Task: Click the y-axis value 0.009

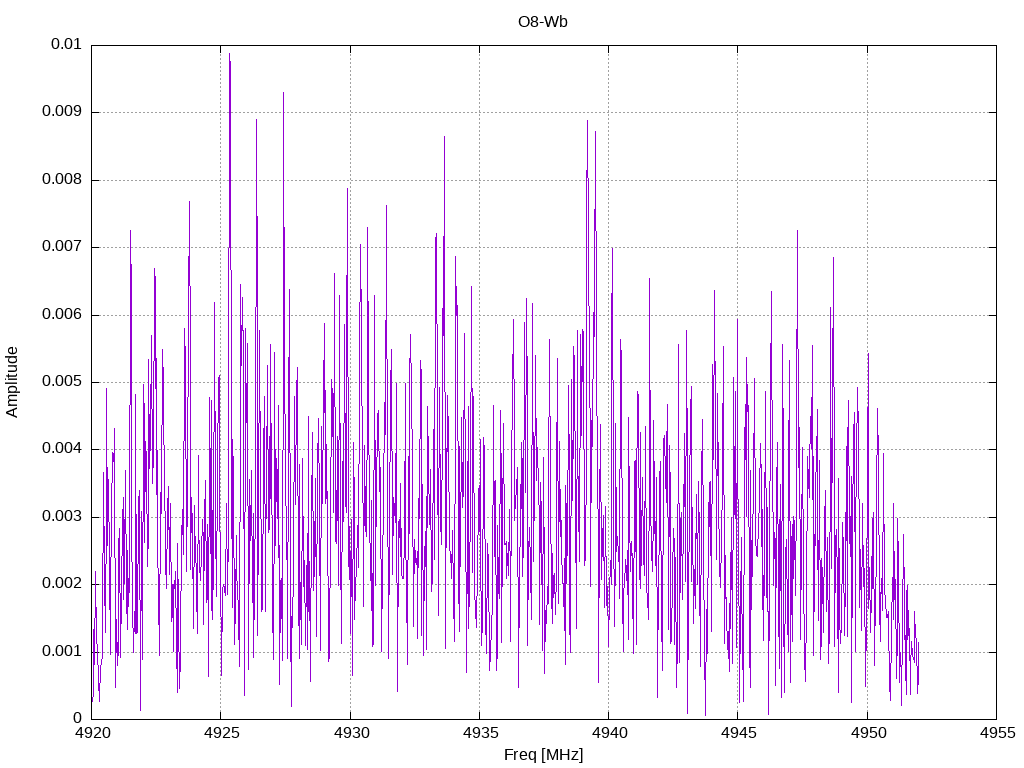Action: [61, 112]
